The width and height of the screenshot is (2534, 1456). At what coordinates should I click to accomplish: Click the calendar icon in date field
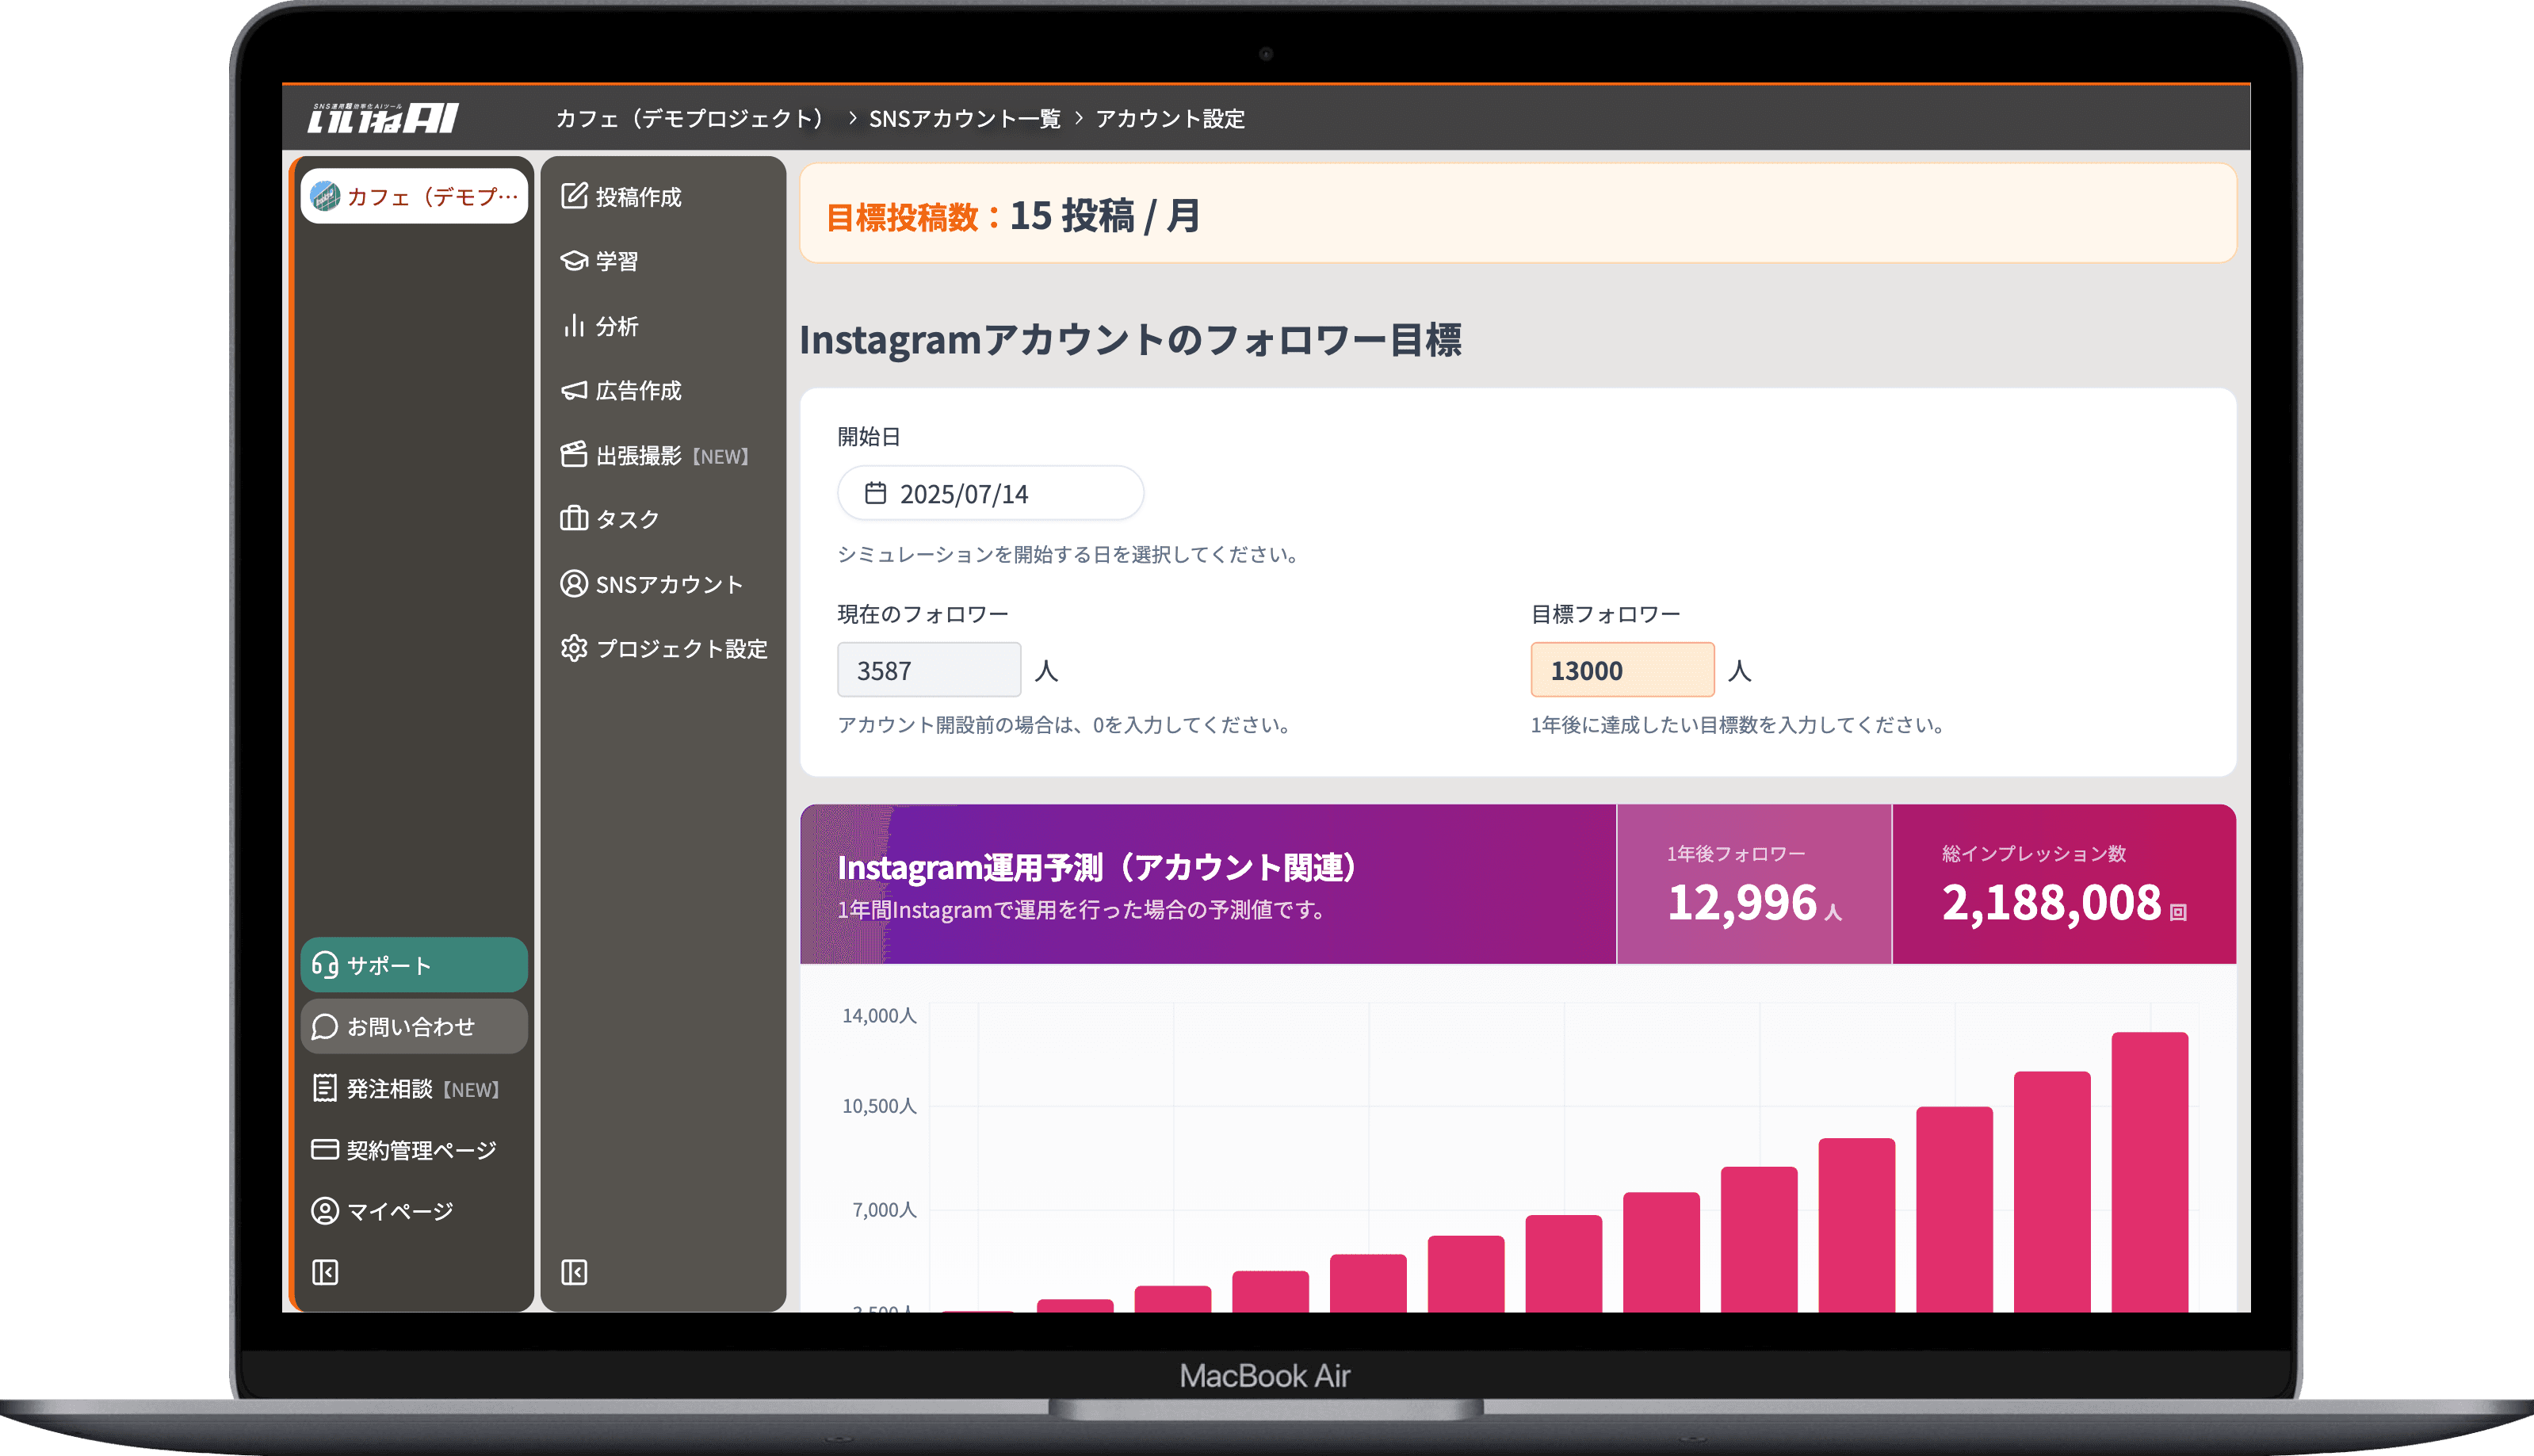[875, 493]
